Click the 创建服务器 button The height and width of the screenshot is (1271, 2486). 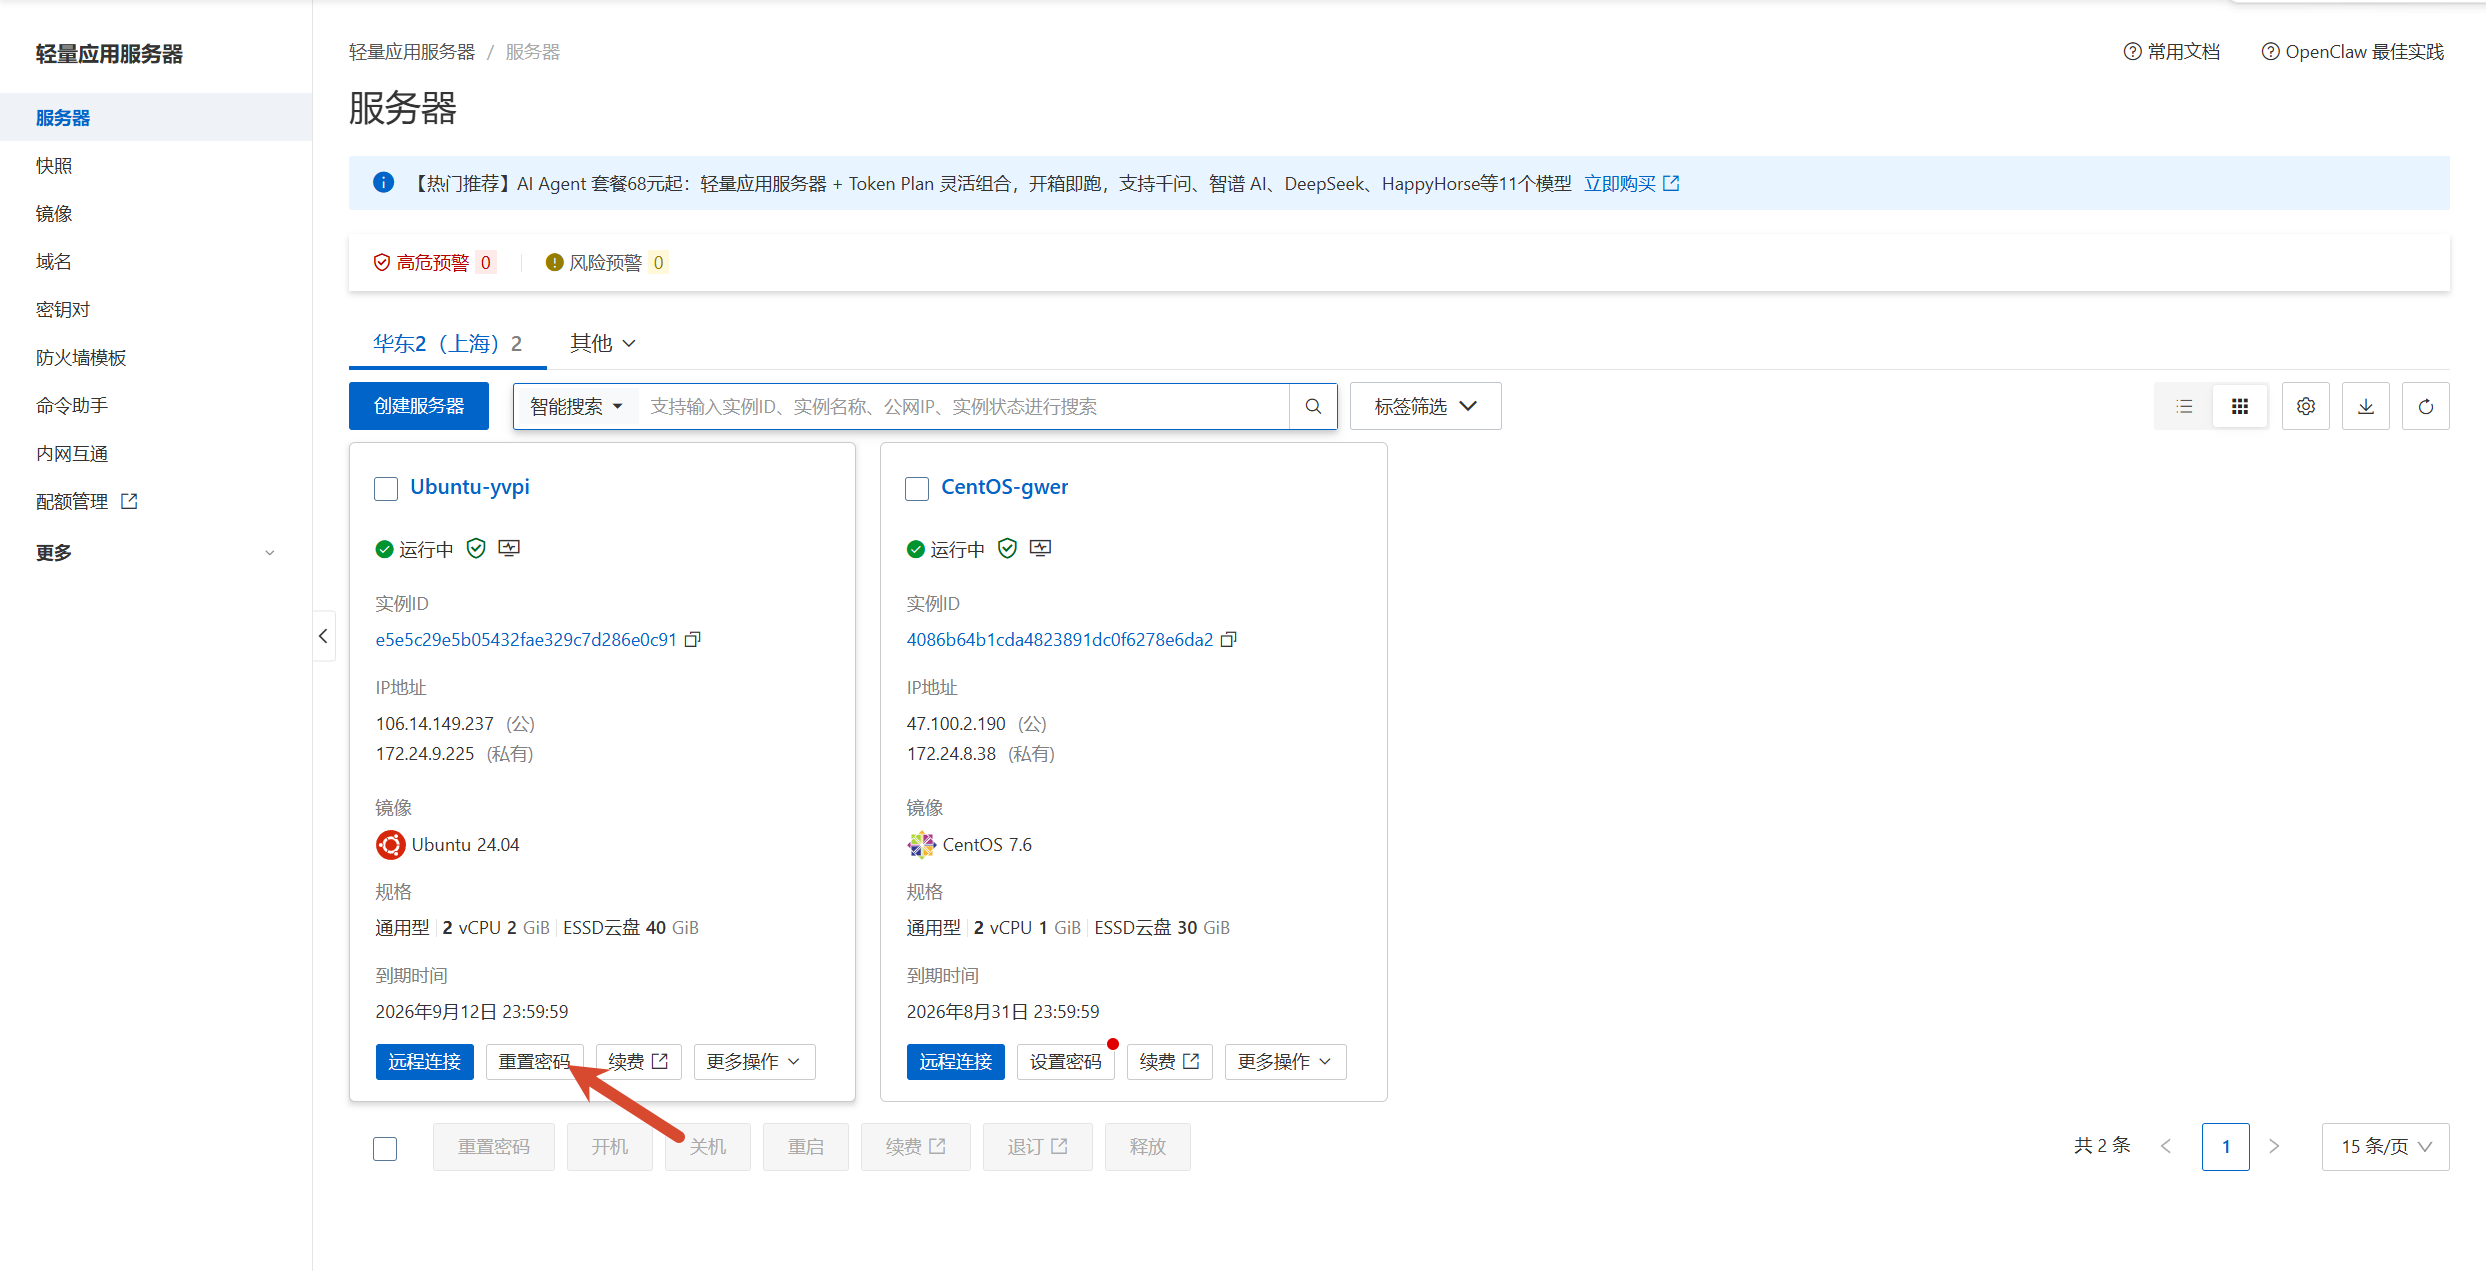point(419,406)
